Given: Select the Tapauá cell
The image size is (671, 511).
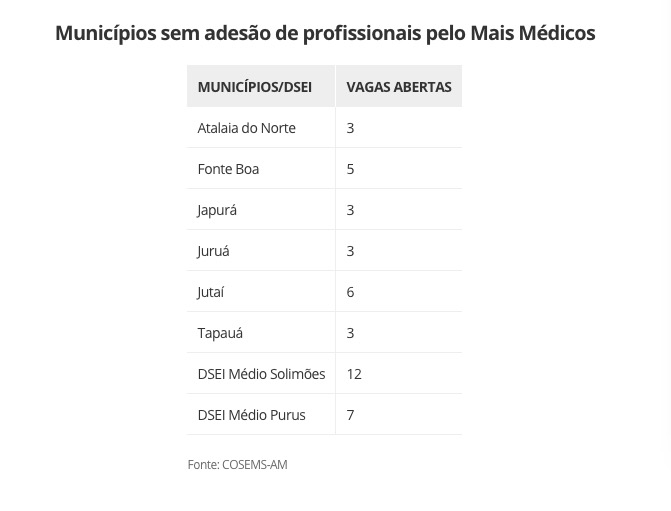Looking at the screenshot, I should click(220, 333).
